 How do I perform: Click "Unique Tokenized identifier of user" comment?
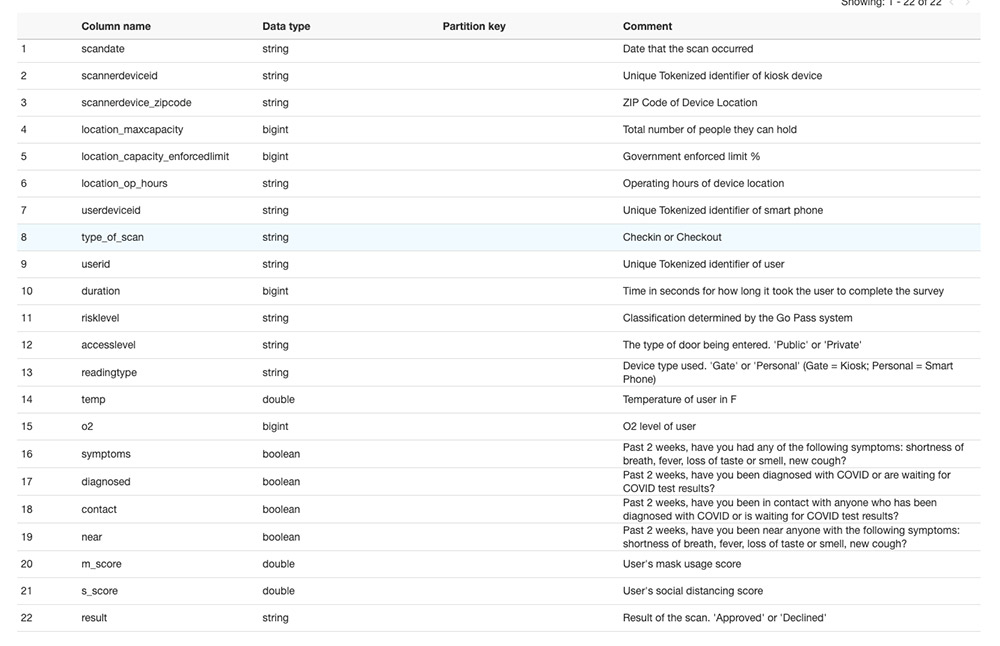703,264
